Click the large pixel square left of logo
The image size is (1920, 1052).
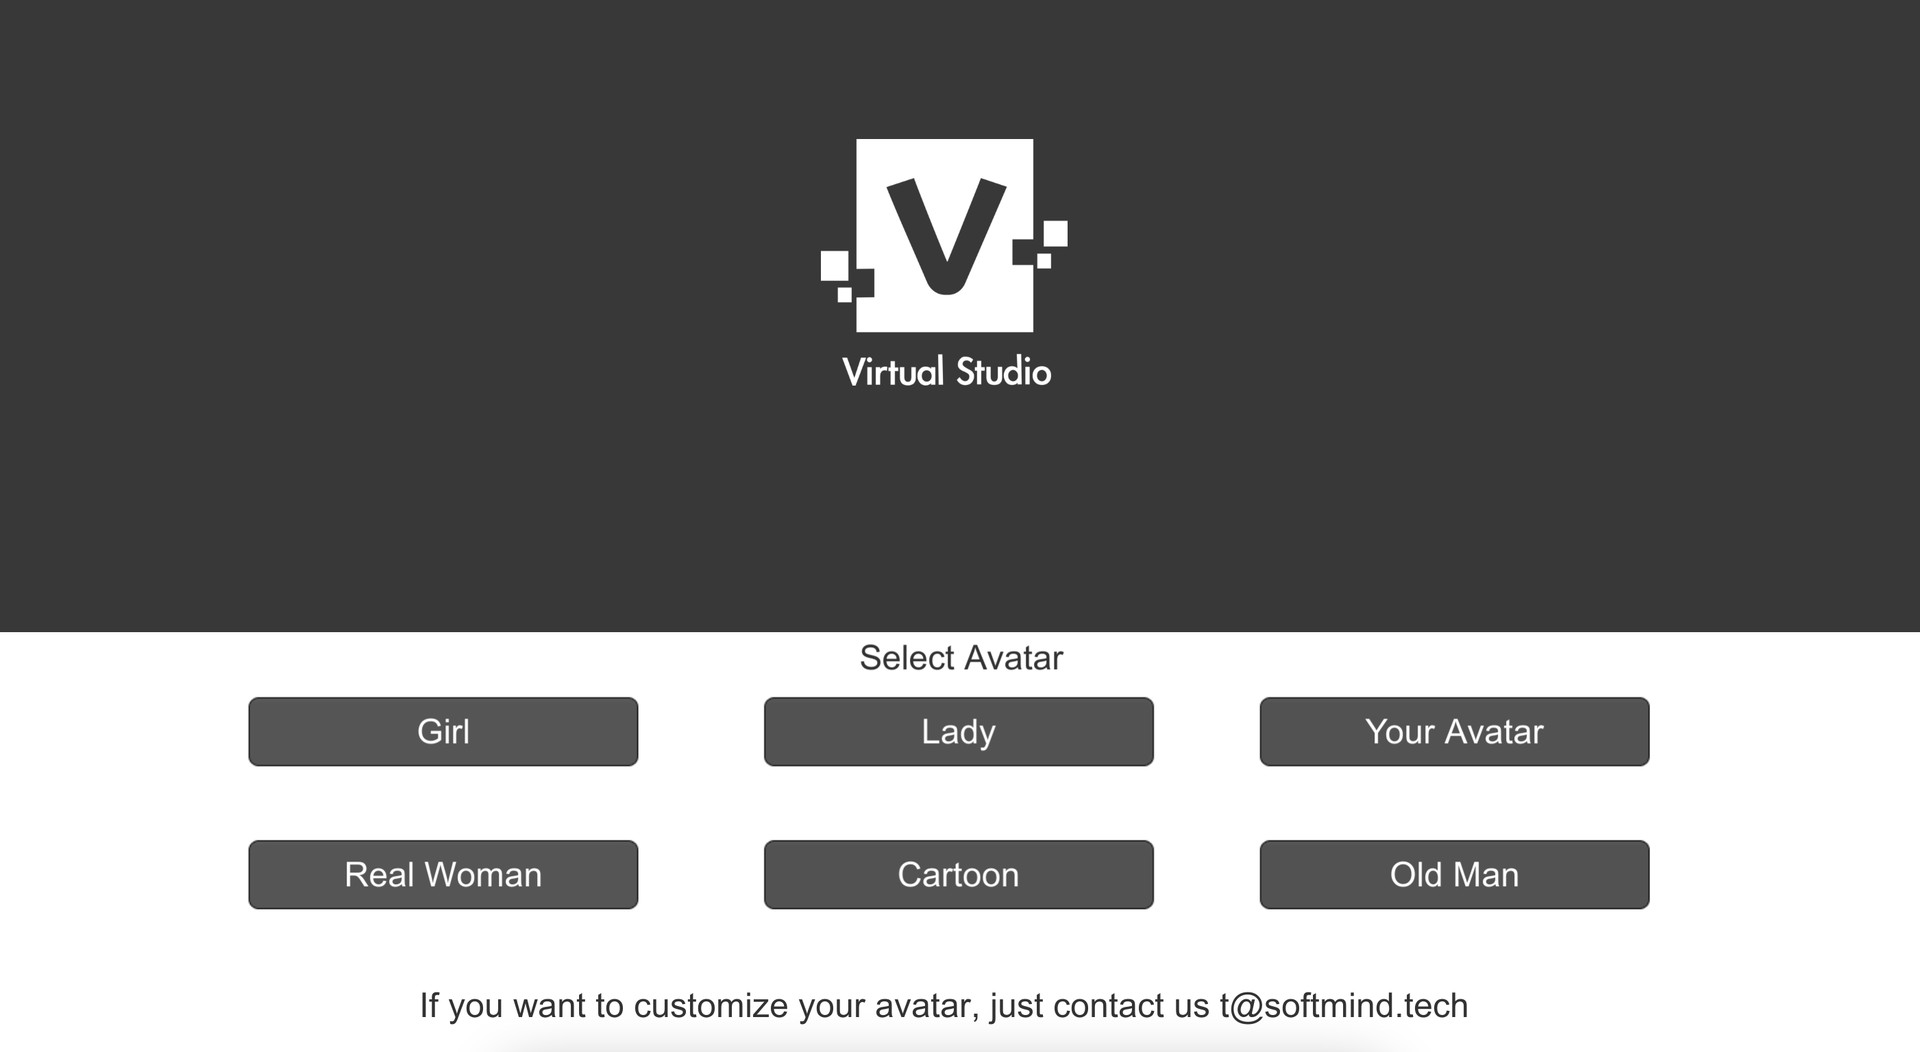click(x=834, y=266)
